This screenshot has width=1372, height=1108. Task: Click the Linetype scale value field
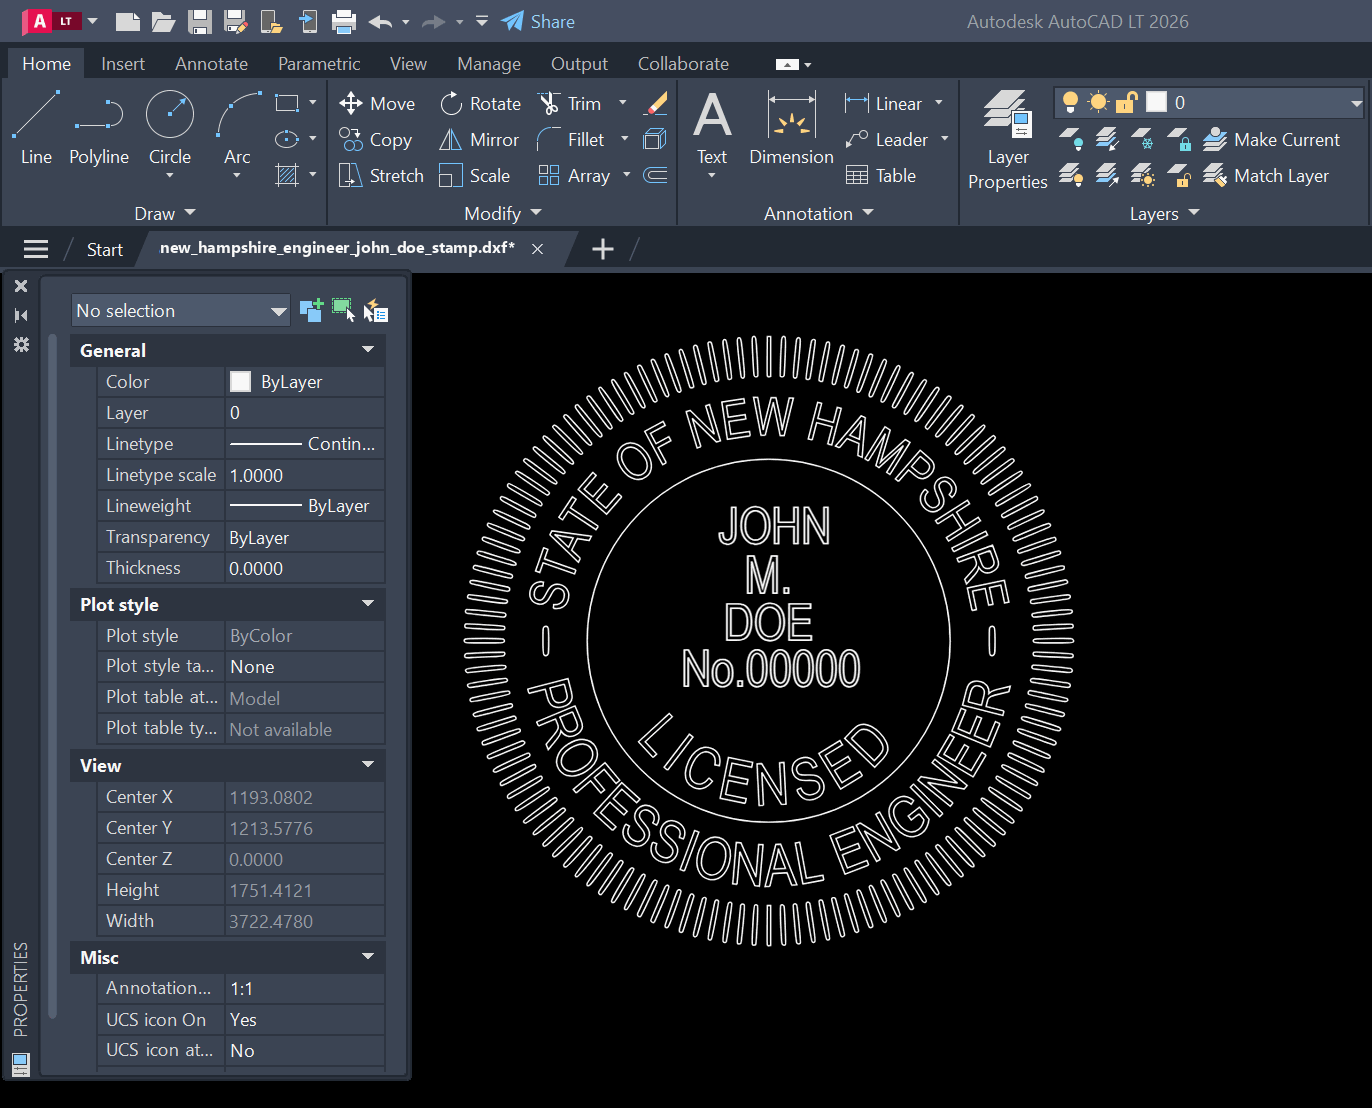coord(305,475)
